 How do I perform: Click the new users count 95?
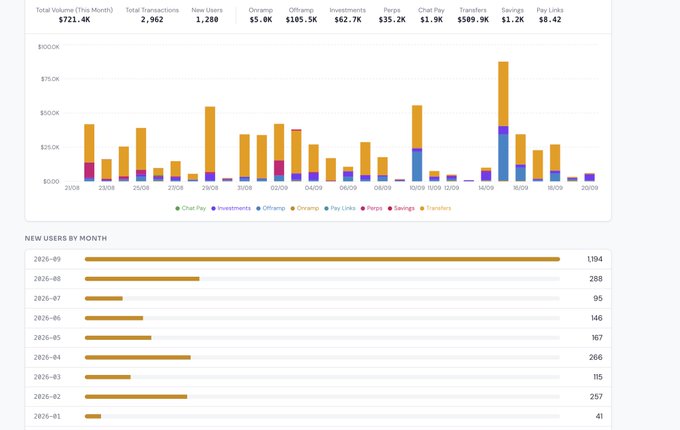(x=598, y=298)
